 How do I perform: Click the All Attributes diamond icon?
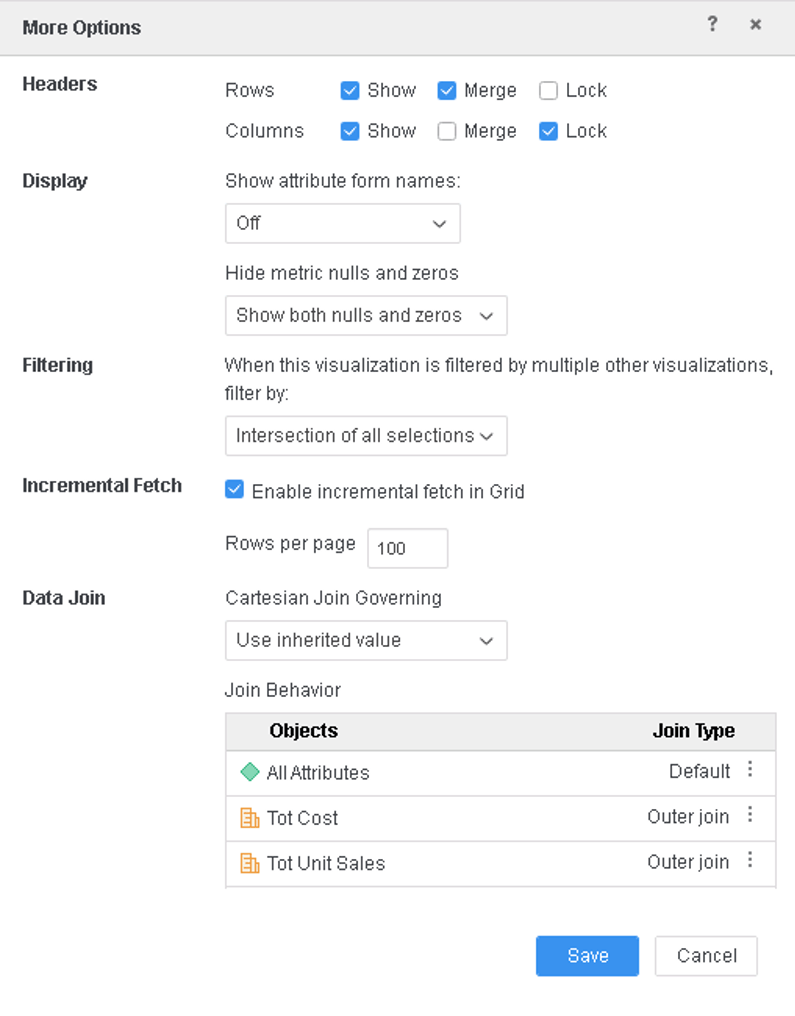click(x=250, y=772)
